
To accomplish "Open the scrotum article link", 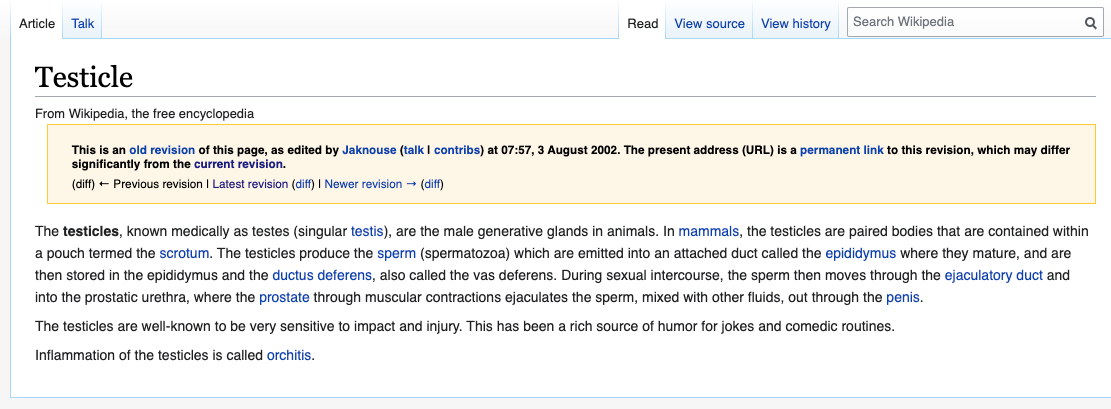I will 184,253.
